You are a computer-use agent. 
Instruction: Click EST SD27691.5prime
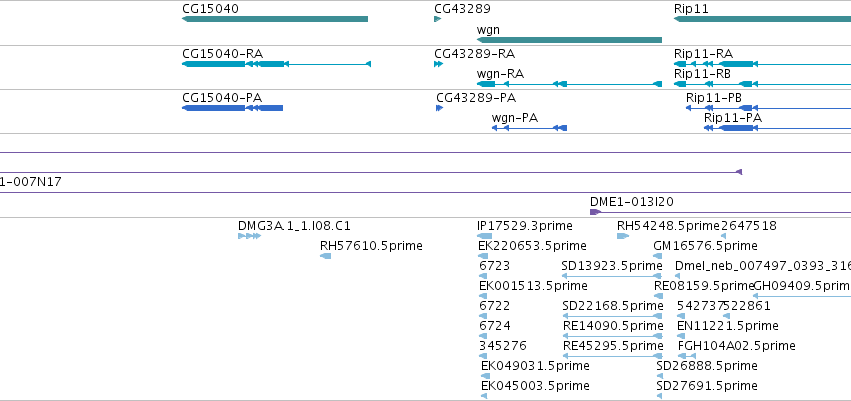coord(659,396)
